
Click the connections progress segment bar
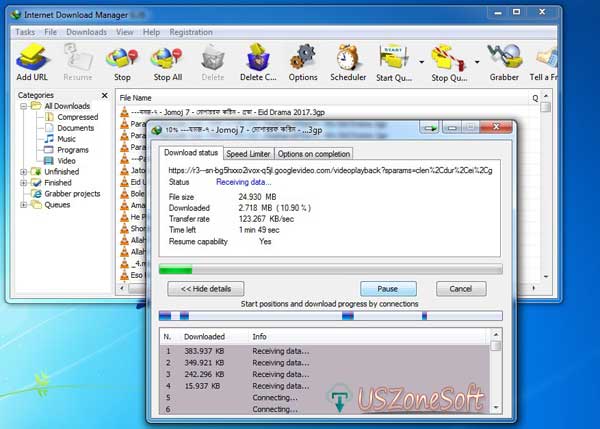tap(331, 316)
